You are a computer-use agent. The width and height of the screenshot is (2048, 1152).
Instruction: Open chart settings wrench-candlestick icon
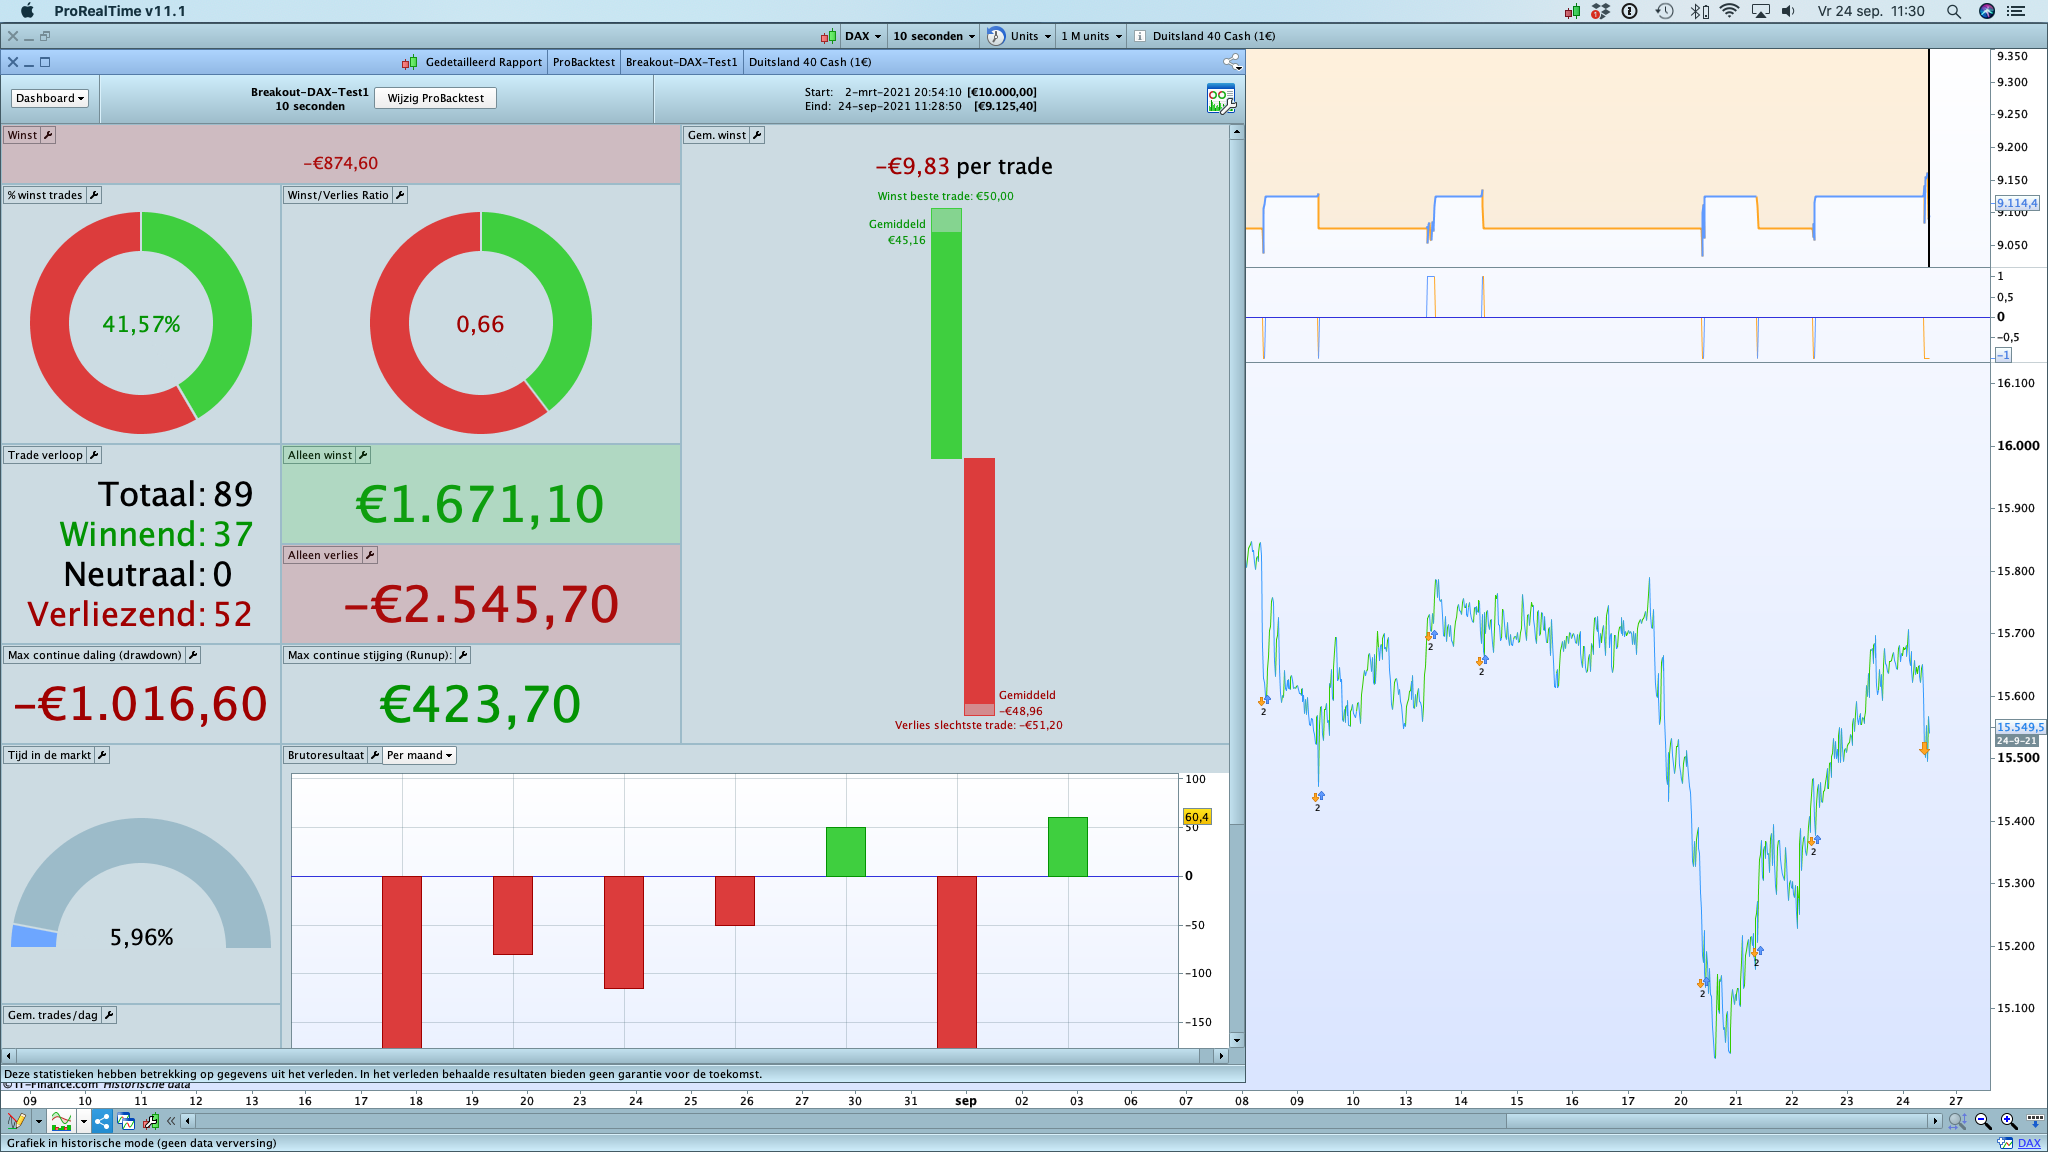click(x=151, y=1122)
